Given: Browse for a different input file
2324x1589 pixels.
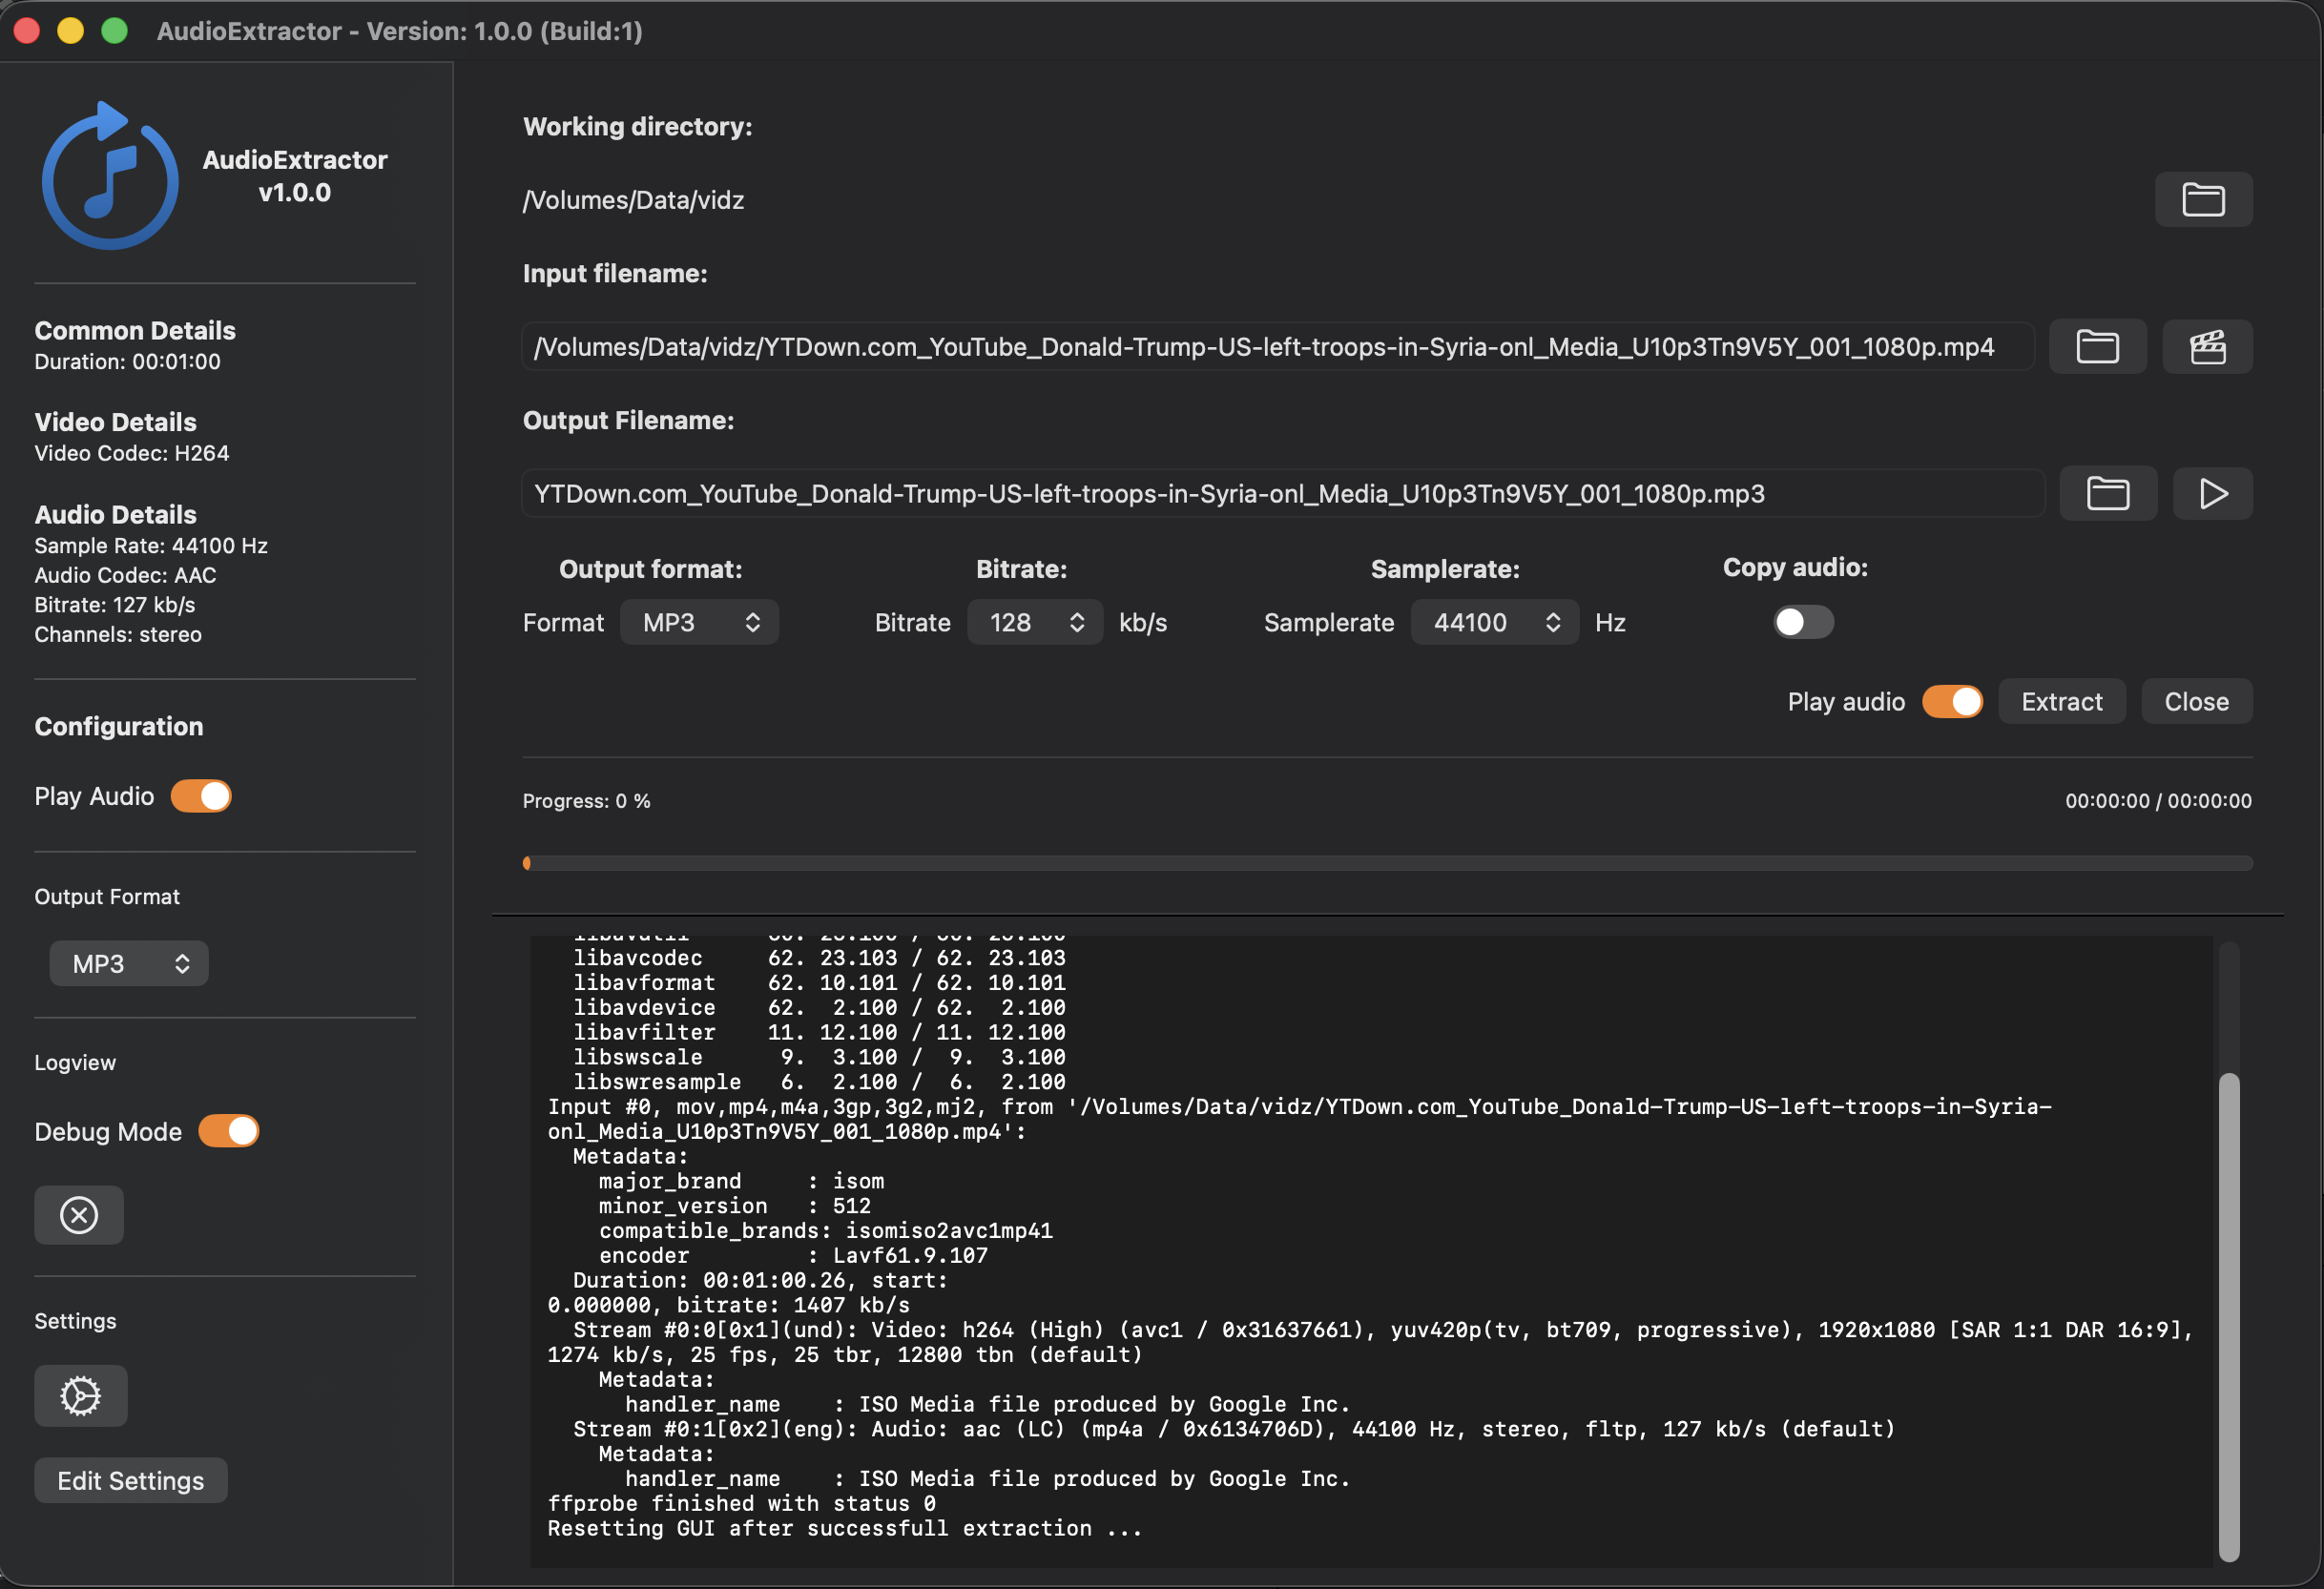Looking at the screenshot, I should (2097, 347).
